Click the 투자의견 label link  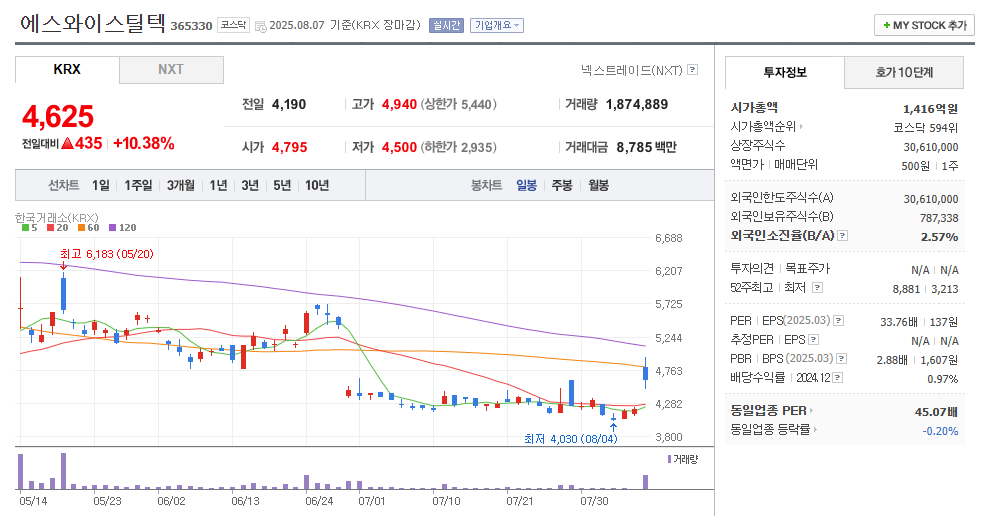click(752, 268)
